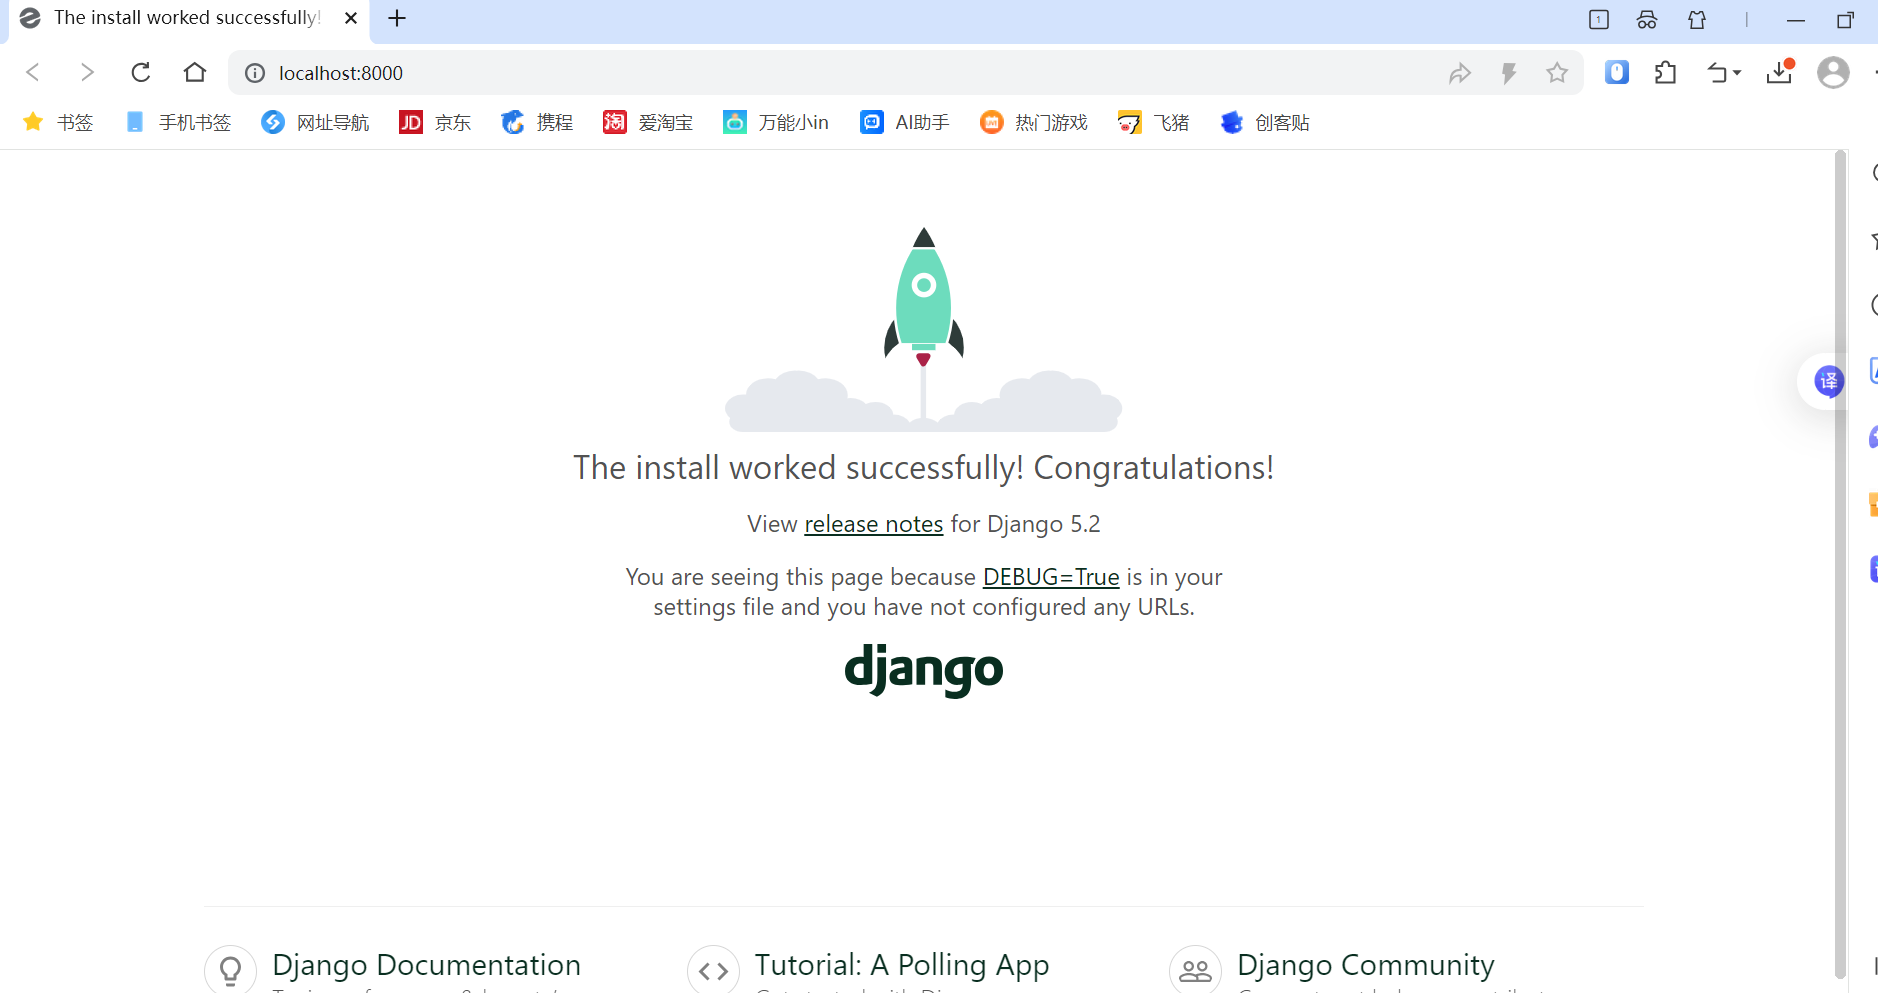This screenshot has height=993, width=1878.
Task: Open the 万能小in bookmark
Action: point(776,122)
